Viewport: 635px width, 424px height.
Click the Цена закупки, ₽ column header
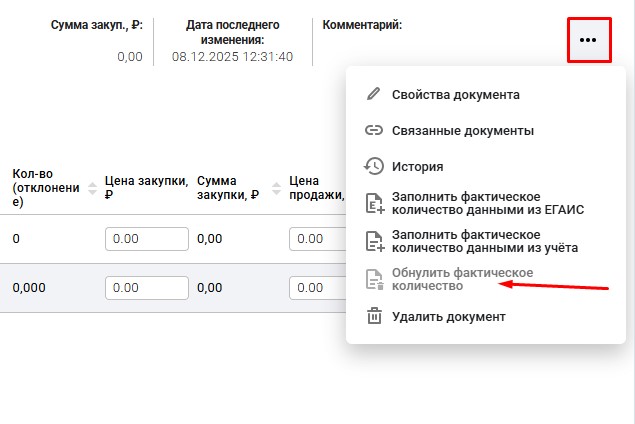pos(146,187)
